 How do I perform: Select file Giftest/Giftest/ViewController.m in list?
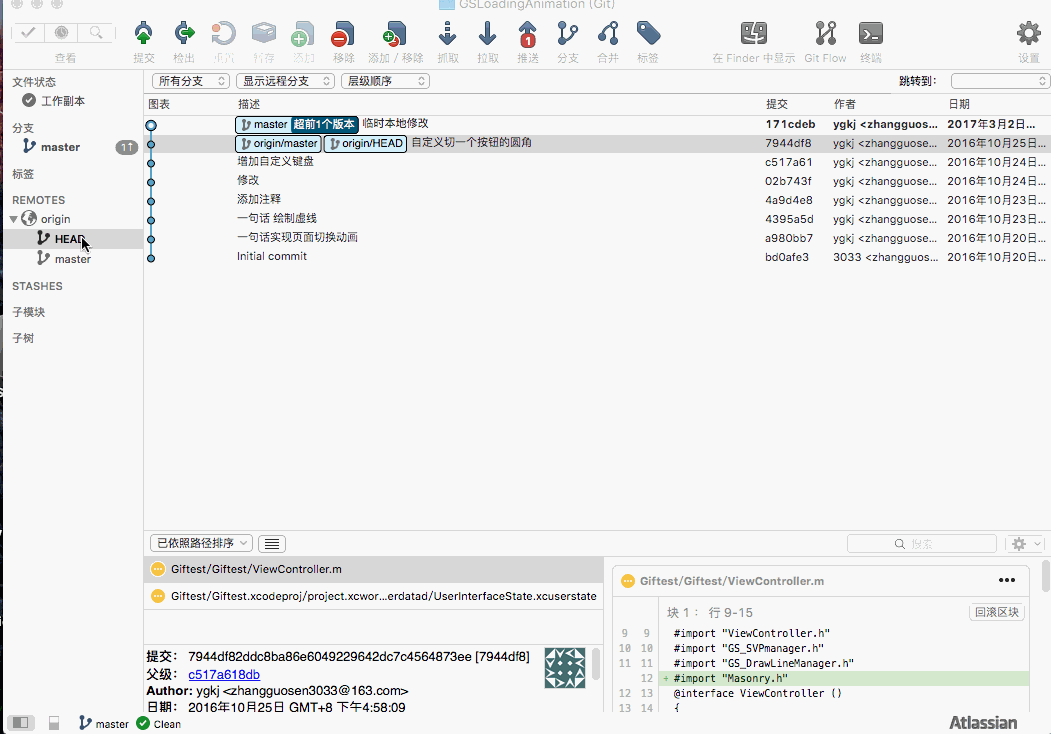(373, 569)
